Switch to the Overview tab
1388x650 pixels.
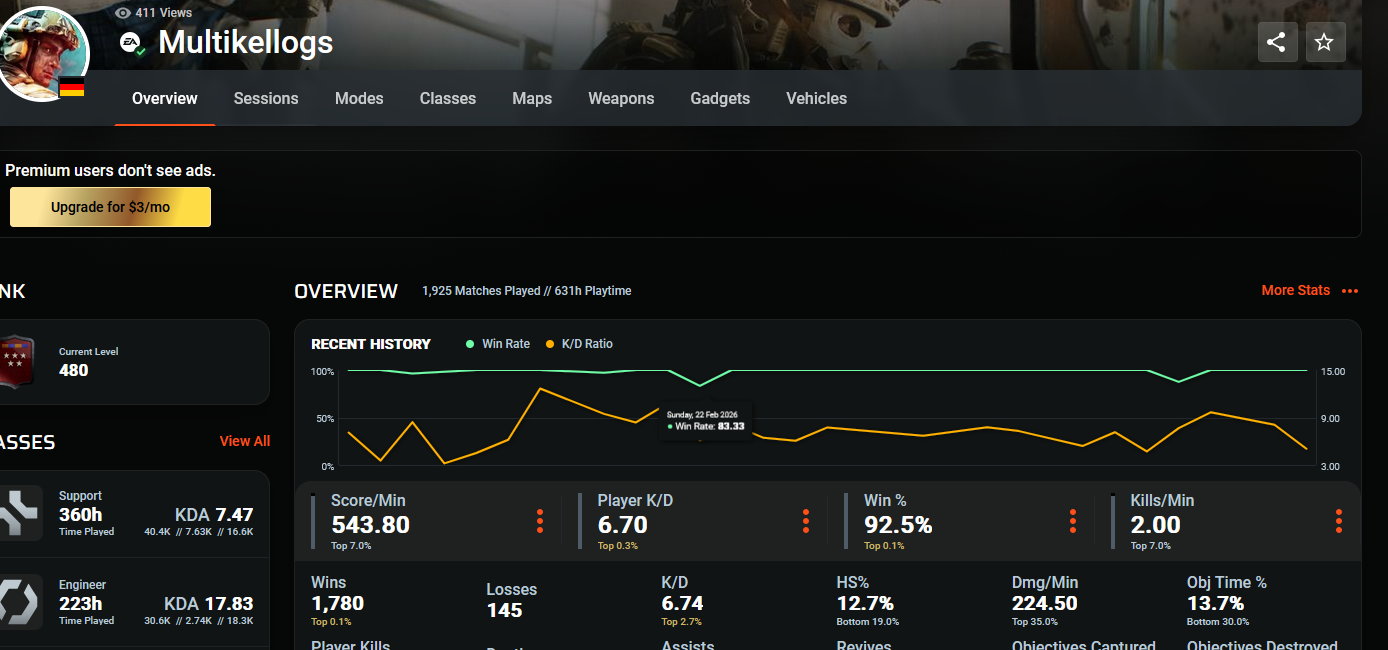pos(165,98)
